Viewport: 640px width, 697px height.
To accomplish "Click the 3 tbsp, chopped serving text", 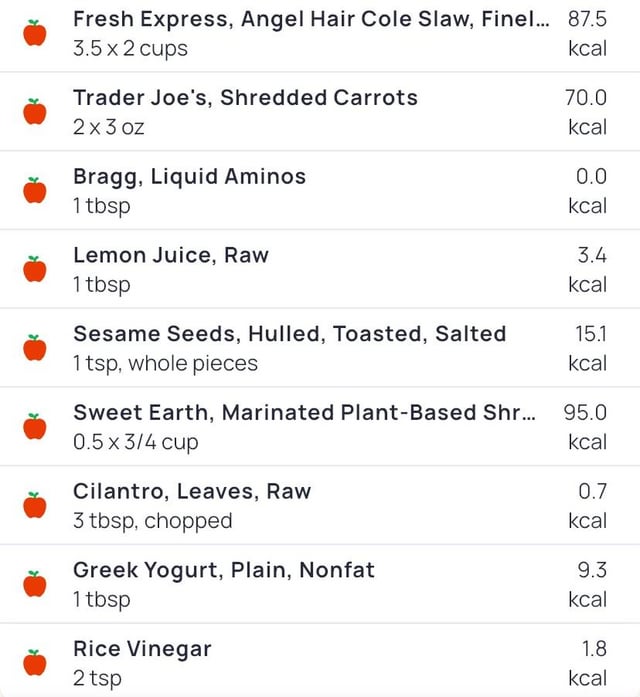I will [152, 521].
